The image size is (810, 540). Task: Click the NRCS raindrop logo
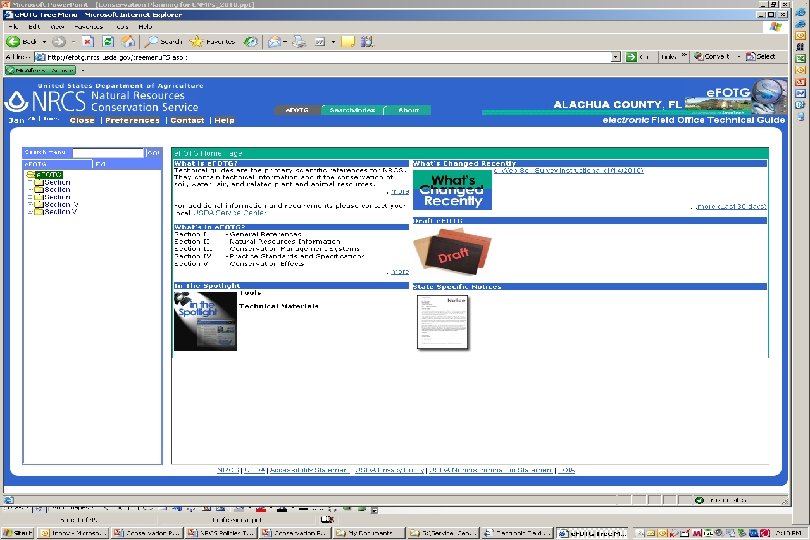[x=17, y=101]
